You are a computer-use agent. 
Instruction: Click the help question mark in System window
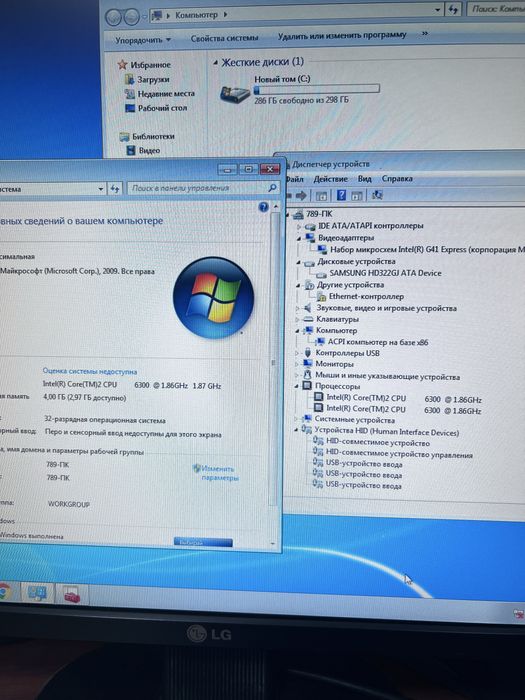pos(263,207)
